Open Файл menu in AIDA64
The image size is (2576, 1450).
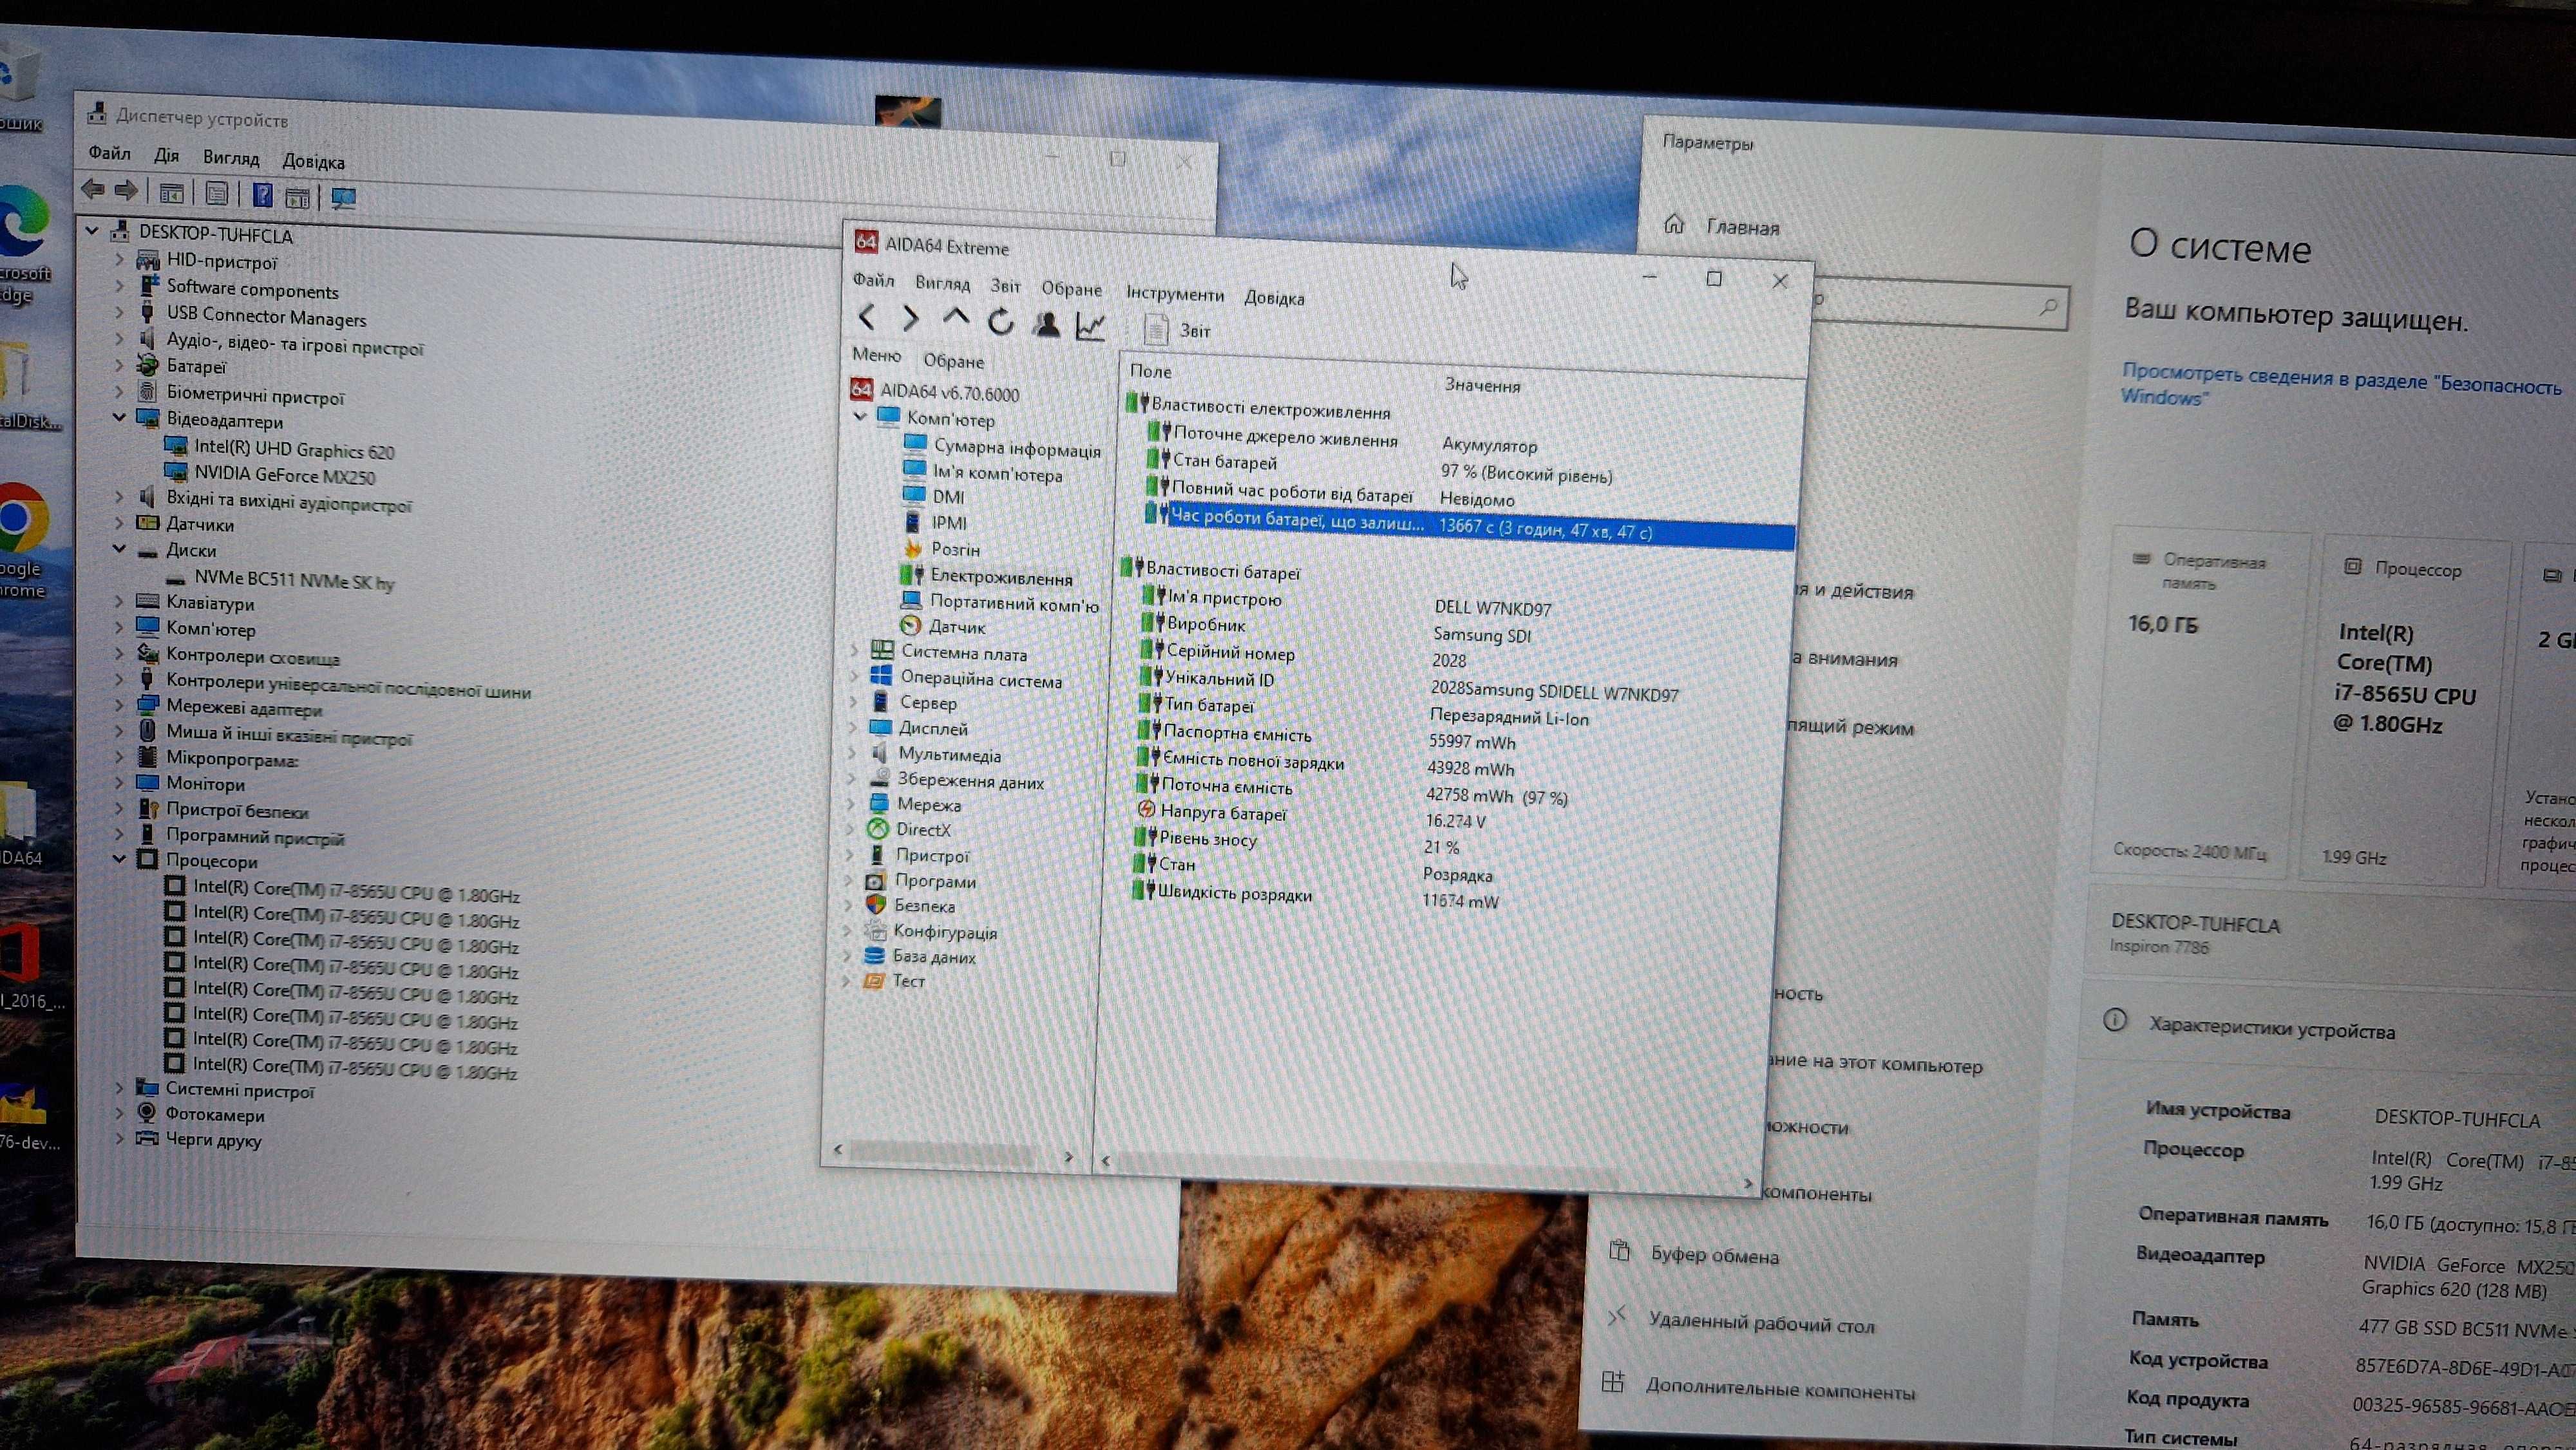pyautogui.click(x=873, y=280)
